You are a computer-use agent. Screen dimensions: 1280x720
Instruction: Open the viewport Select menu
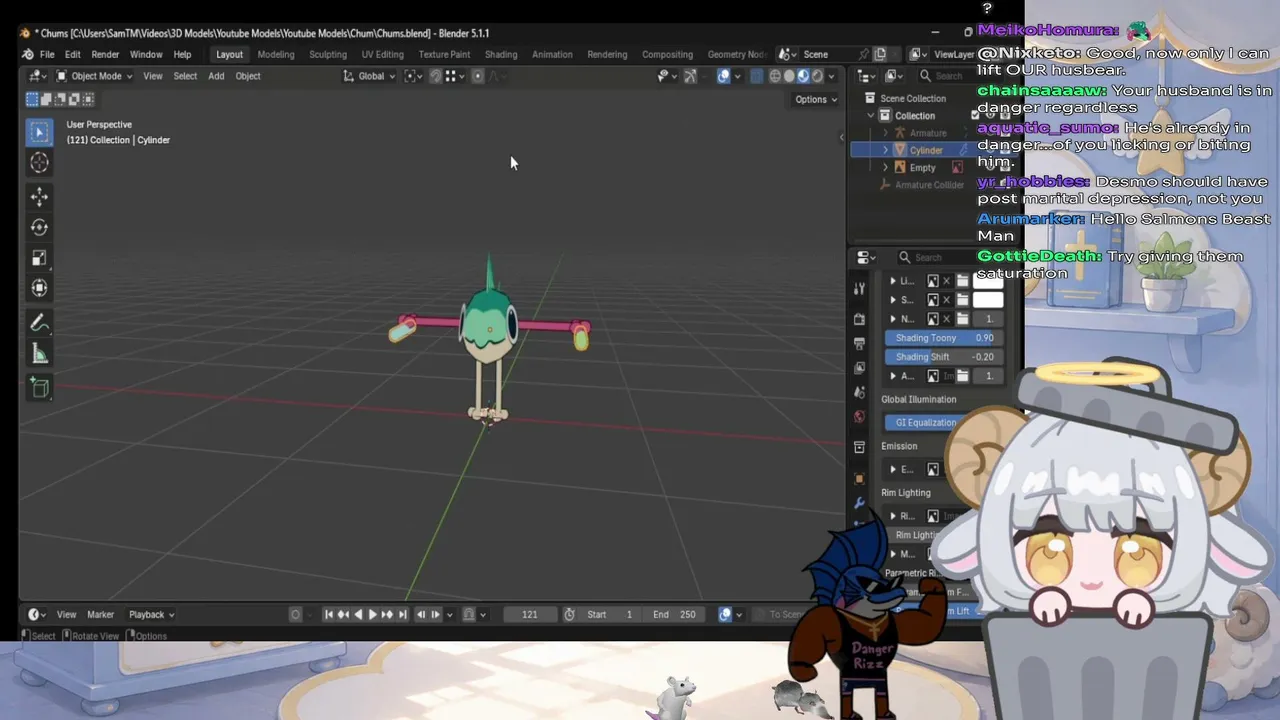pyautogui.click(x=185, y=76)
